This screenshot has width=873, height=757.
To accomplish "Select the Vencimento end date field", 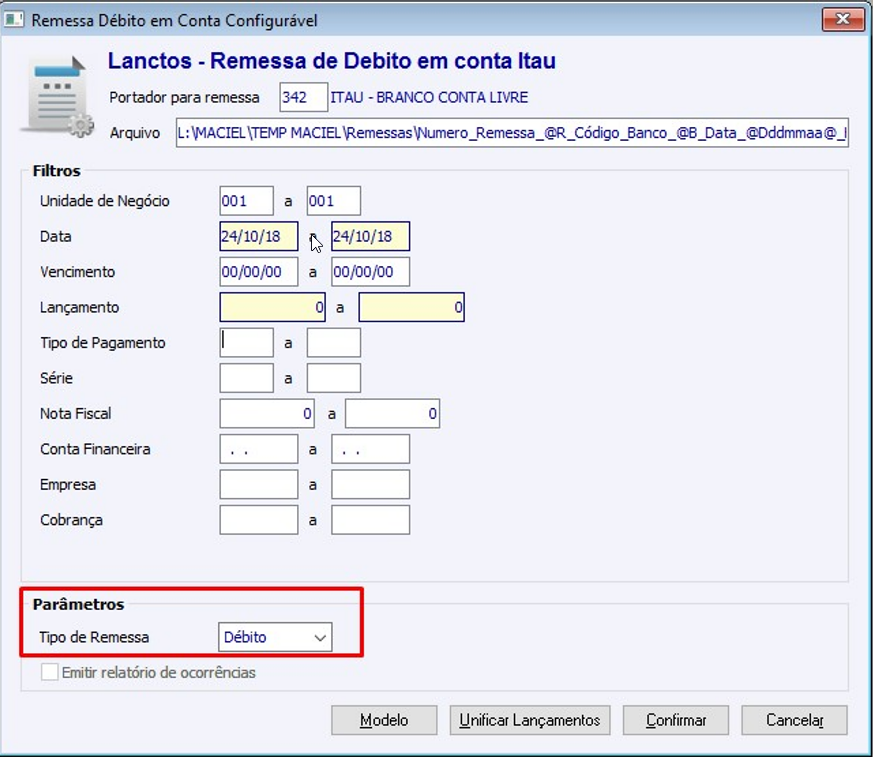I will point(371,272).
